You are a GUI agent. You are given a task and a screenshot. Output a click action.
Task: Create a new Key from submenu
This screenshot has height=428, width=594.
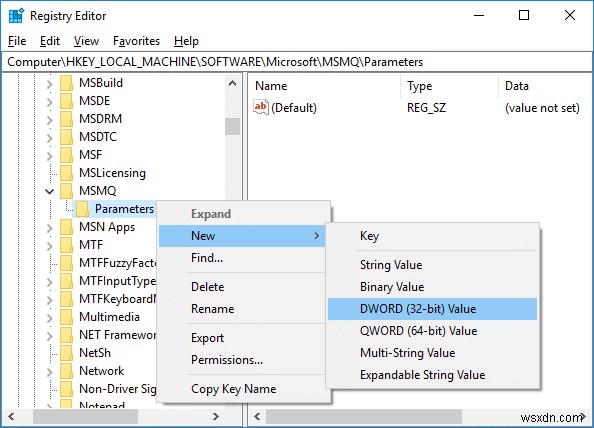coord(432,236)
